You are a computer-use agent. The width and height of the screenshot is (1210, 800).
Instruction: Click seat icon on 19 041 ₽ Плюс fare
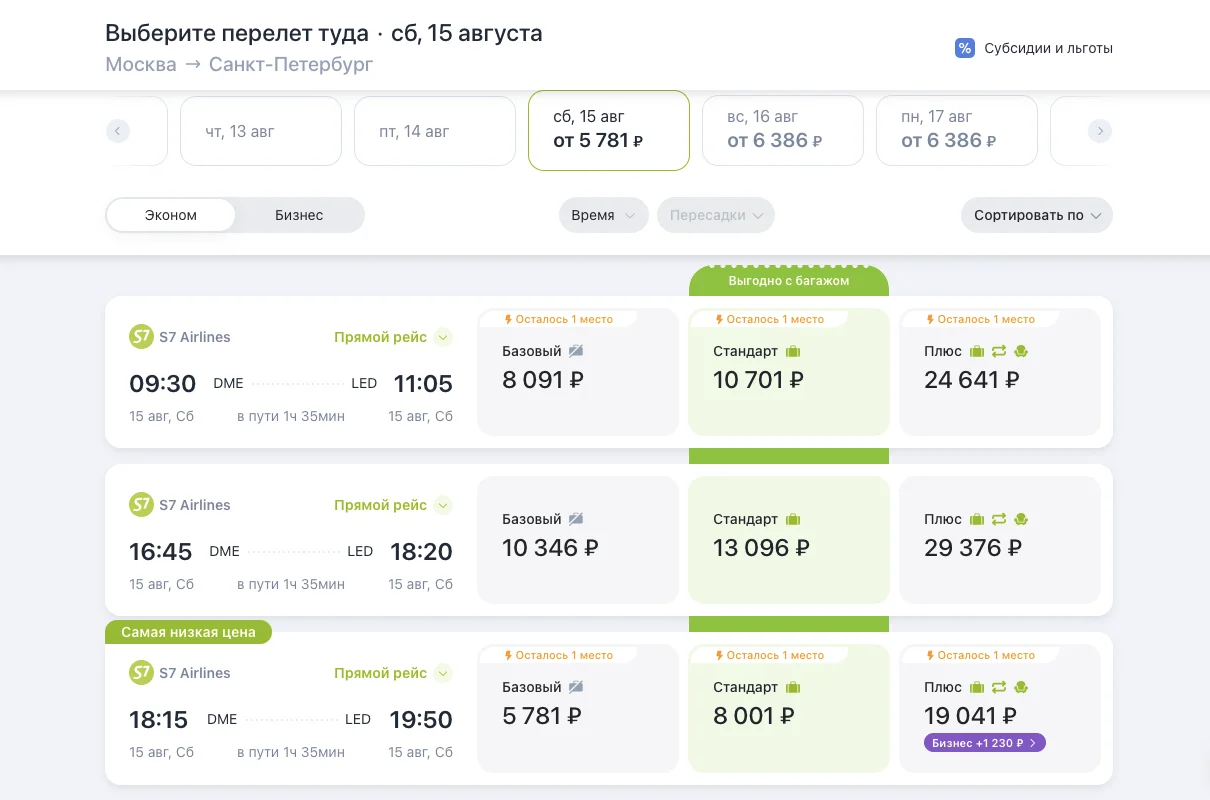pos(1021,687)
